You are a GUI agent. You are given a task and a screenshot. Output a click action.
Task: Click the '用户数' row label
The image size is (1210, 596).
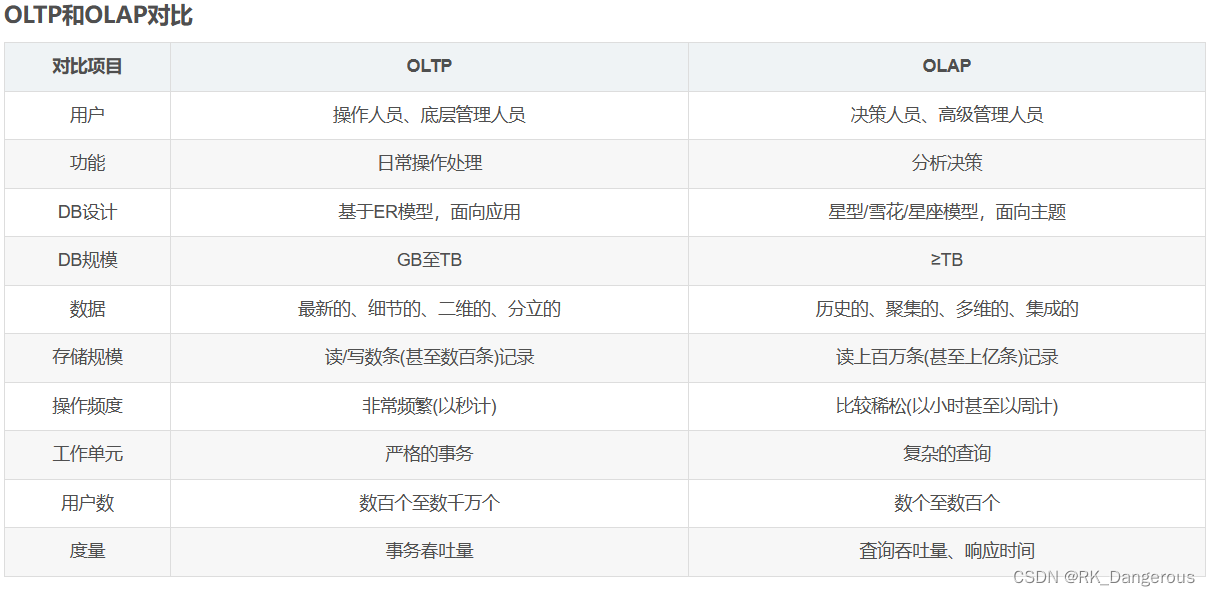[x=87, y=503]
